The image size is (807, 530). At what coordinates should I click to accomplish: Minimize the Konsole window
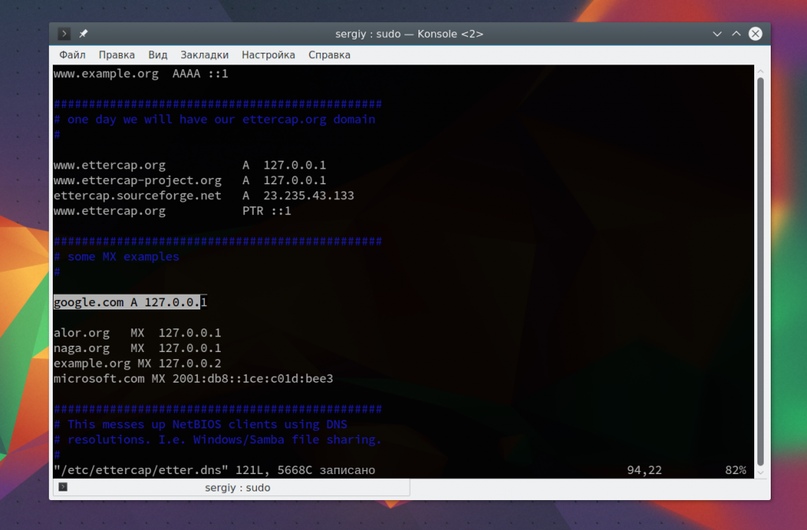(717, 34)
